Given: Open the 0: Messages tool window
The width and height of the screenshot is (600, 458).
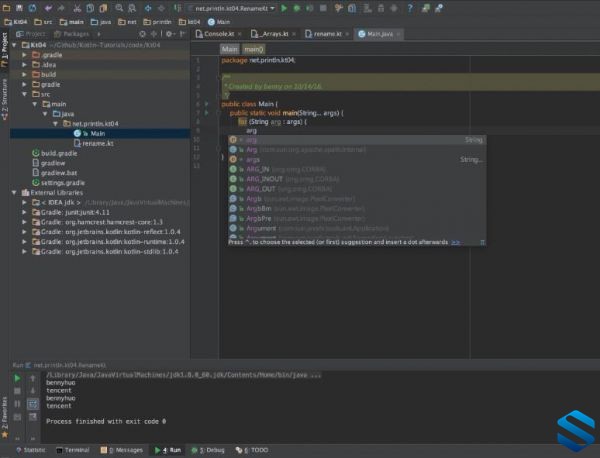Looking at the screenshot, I should tap(121, 450).
